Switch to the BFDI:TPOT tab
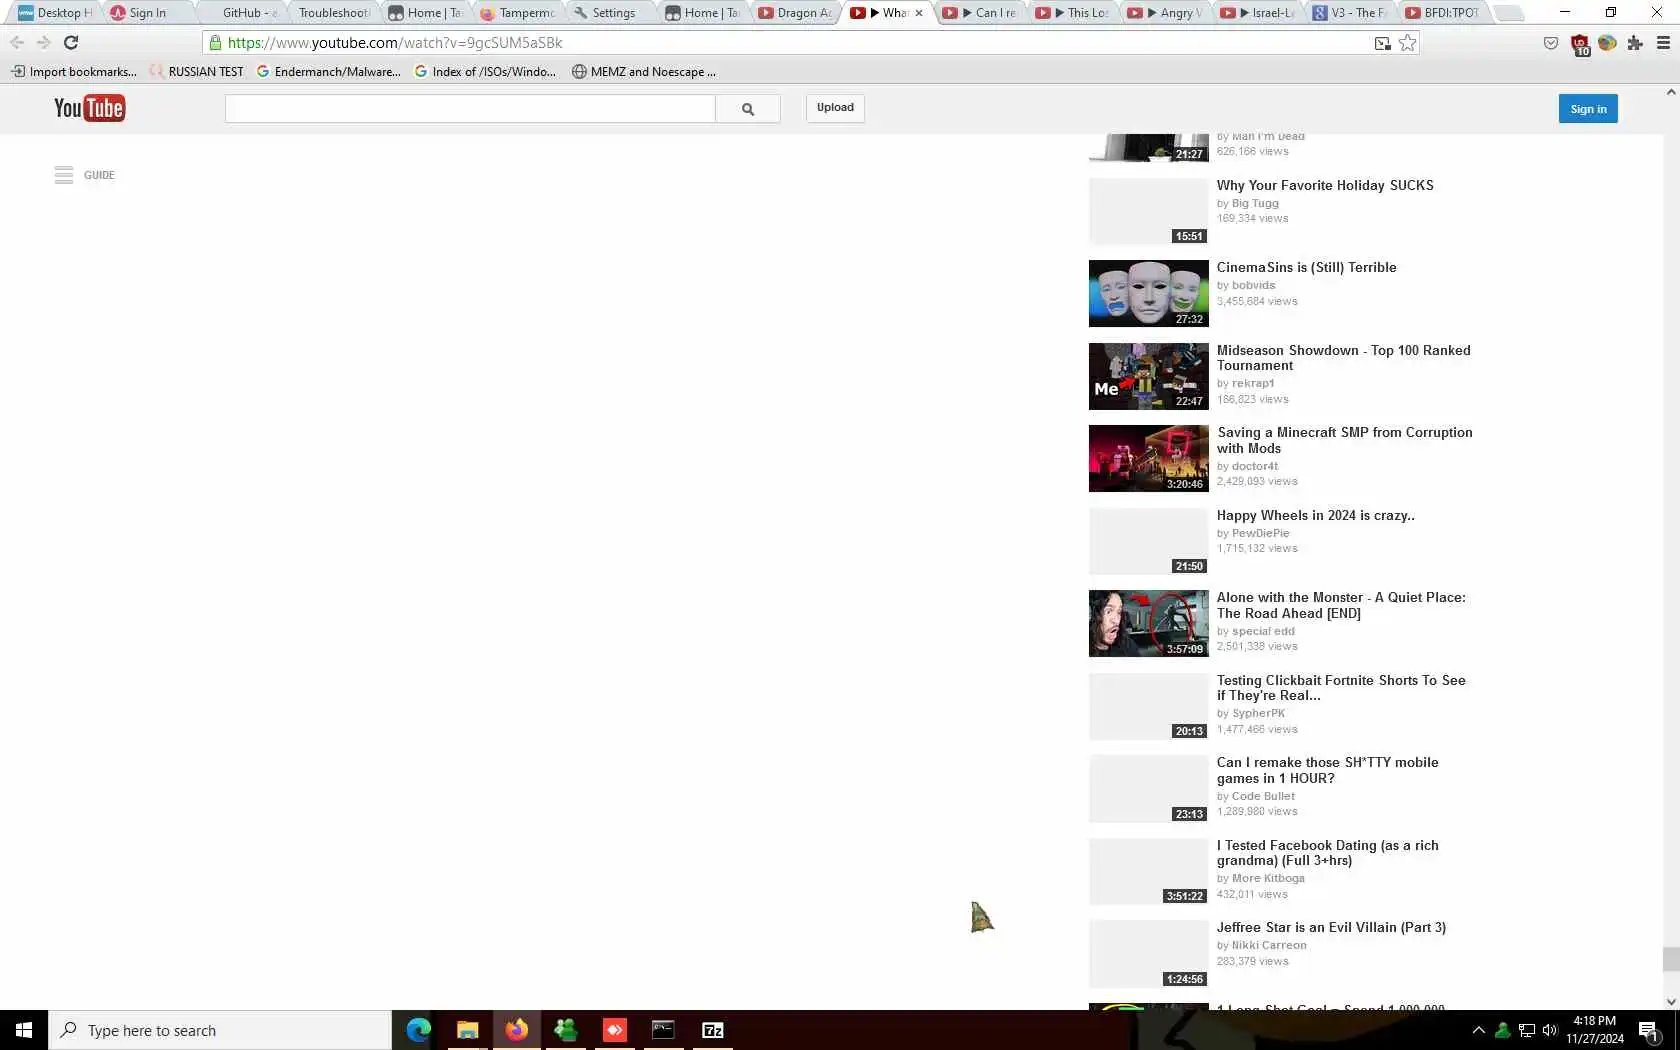The image size is (1680, 1050). (x=1441, y=13)
